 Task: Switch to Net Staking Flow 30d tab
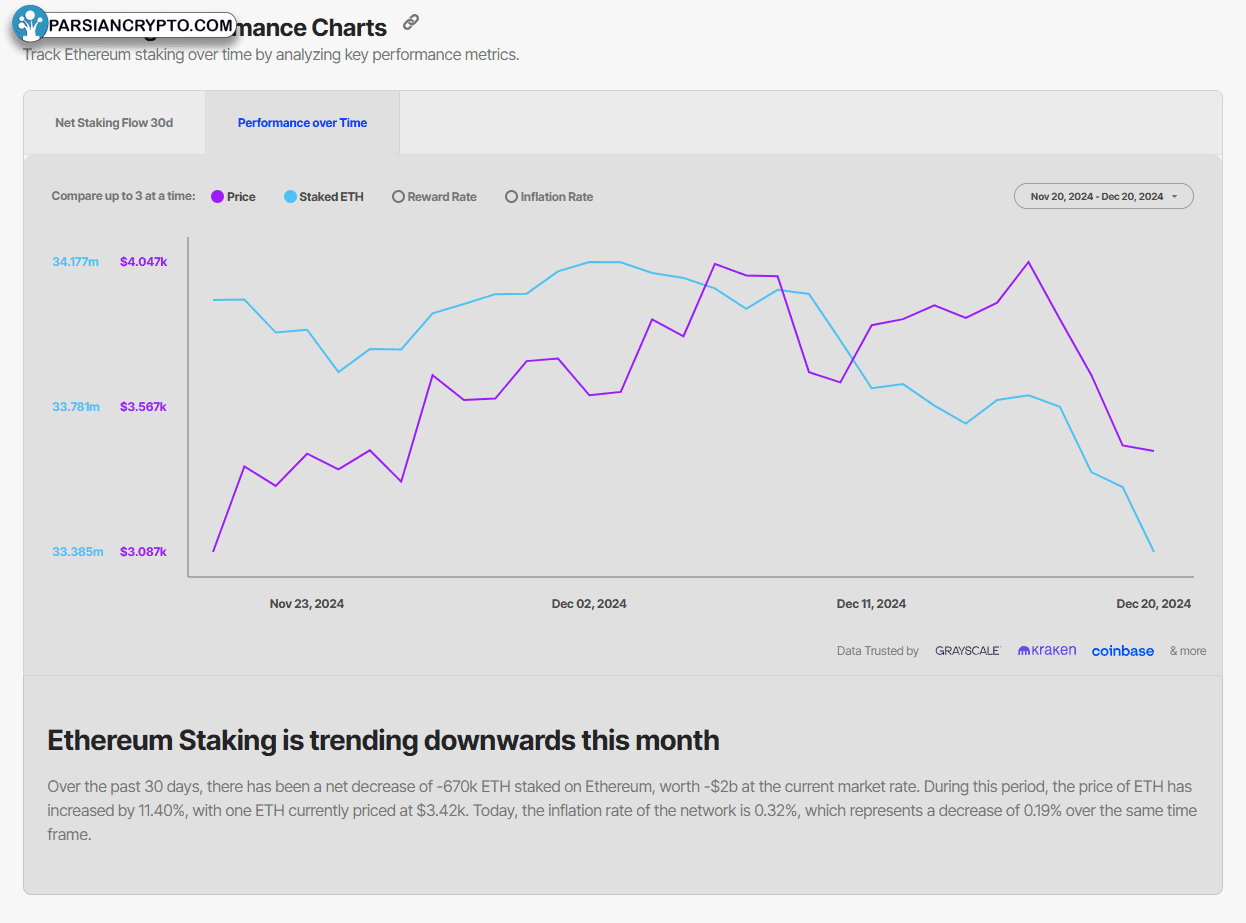[x=114, y=123]
